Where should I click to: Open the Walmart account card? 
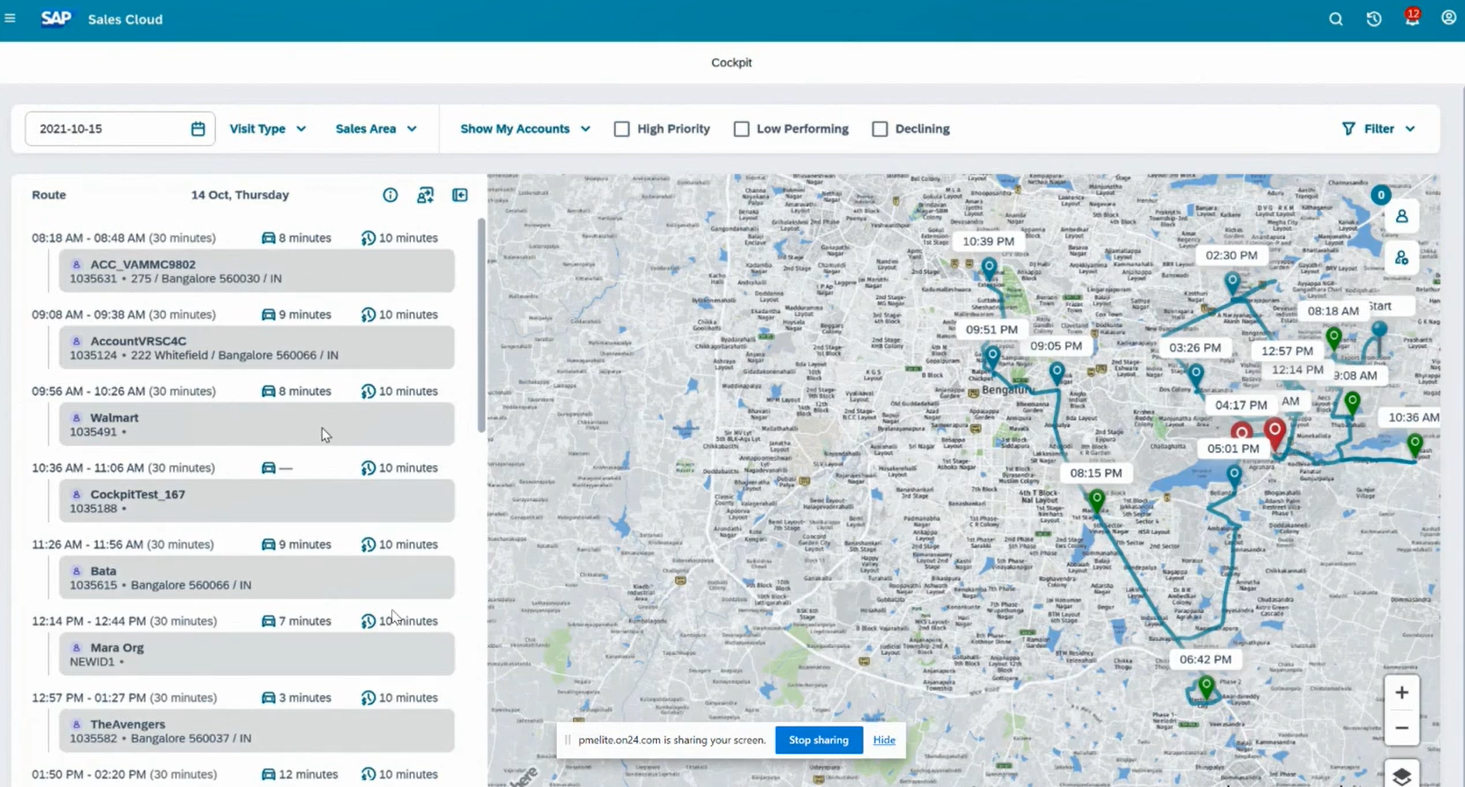(x=257, y=424)
